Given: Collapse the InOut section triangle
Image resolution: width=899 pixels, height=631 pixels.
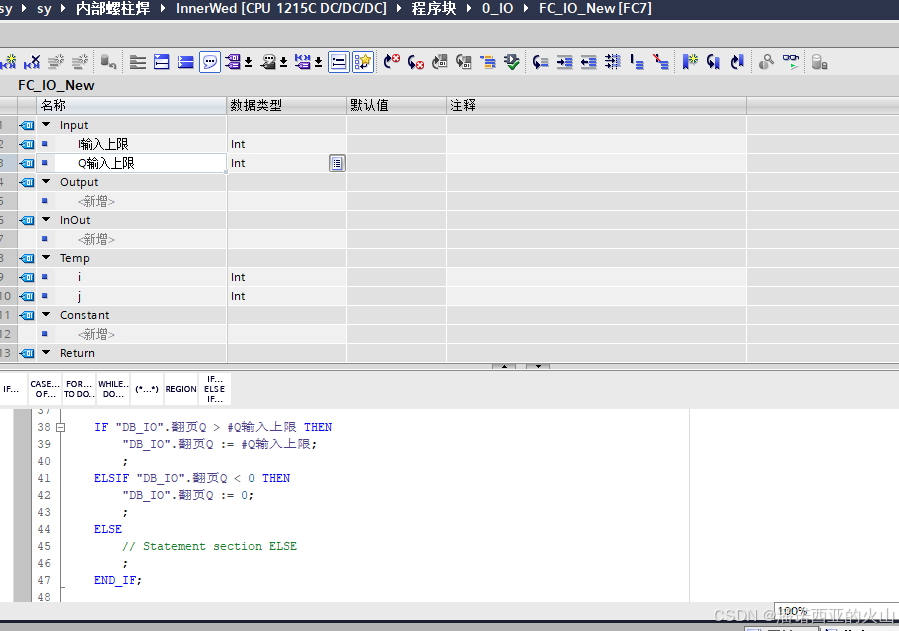Looking at the screenshot, I should coord(46,220).
